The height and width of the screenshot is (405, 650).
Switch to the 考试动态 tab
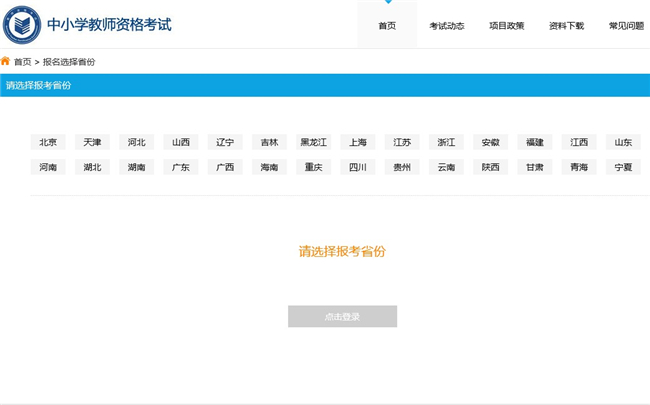[446, 26]
